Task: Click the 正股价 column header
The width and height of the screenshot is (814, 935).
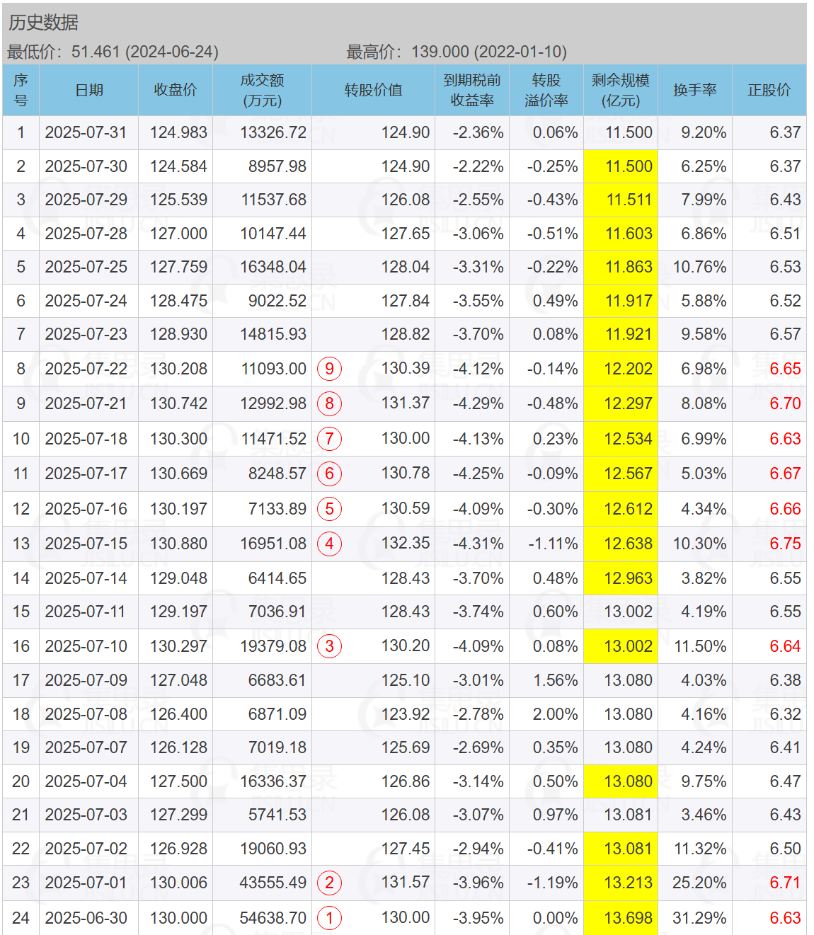Action: (x=769, y=90)
